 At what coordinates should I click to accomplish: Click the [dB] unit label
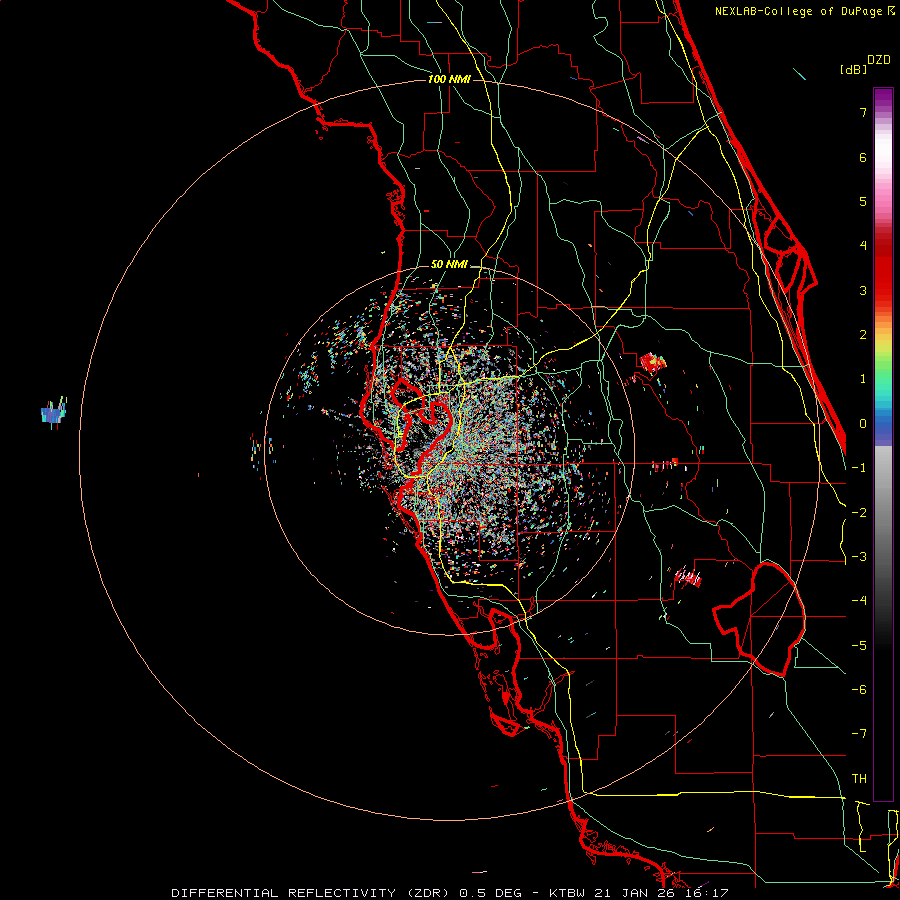853,69
